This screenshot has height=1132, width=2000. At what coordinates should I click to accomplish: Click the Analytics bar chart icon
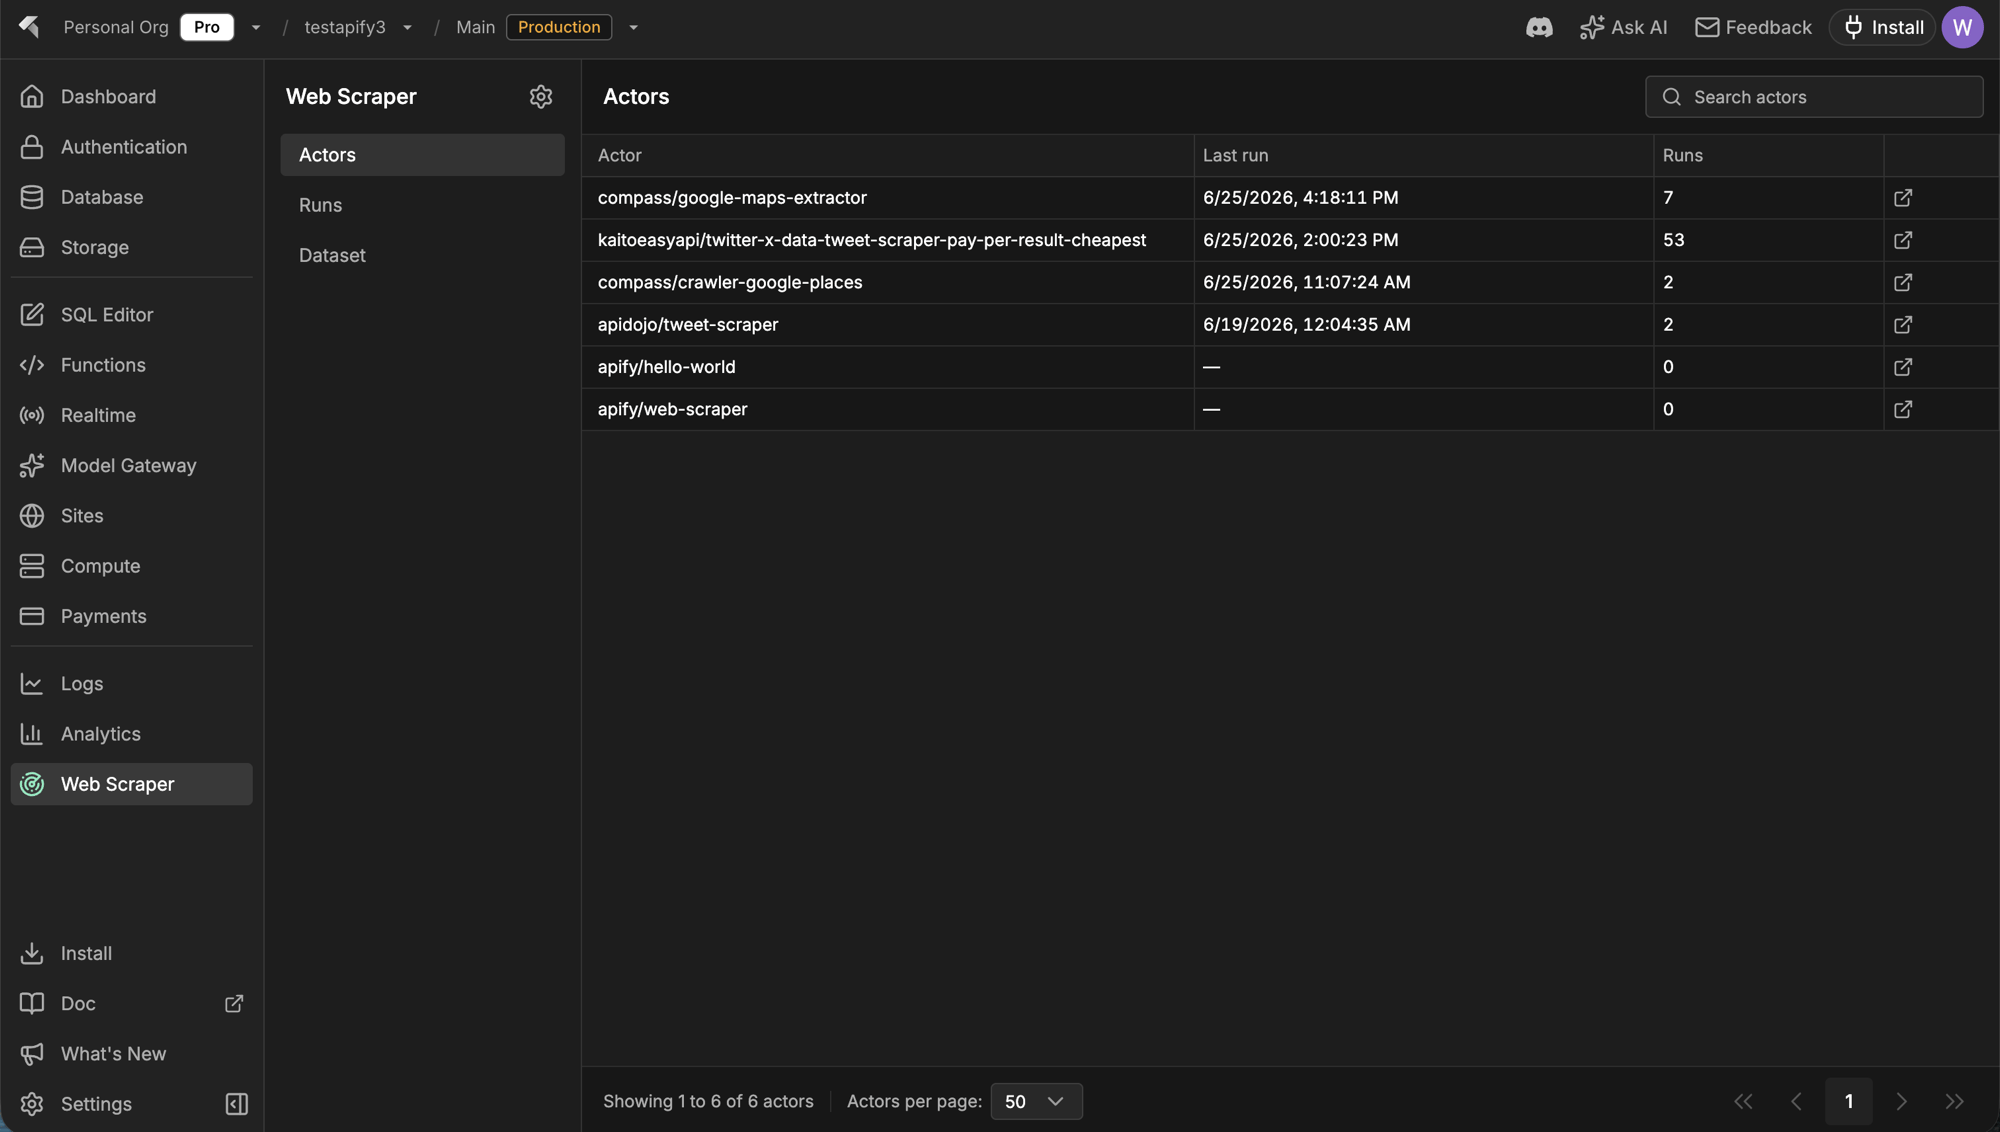(32, 734)
